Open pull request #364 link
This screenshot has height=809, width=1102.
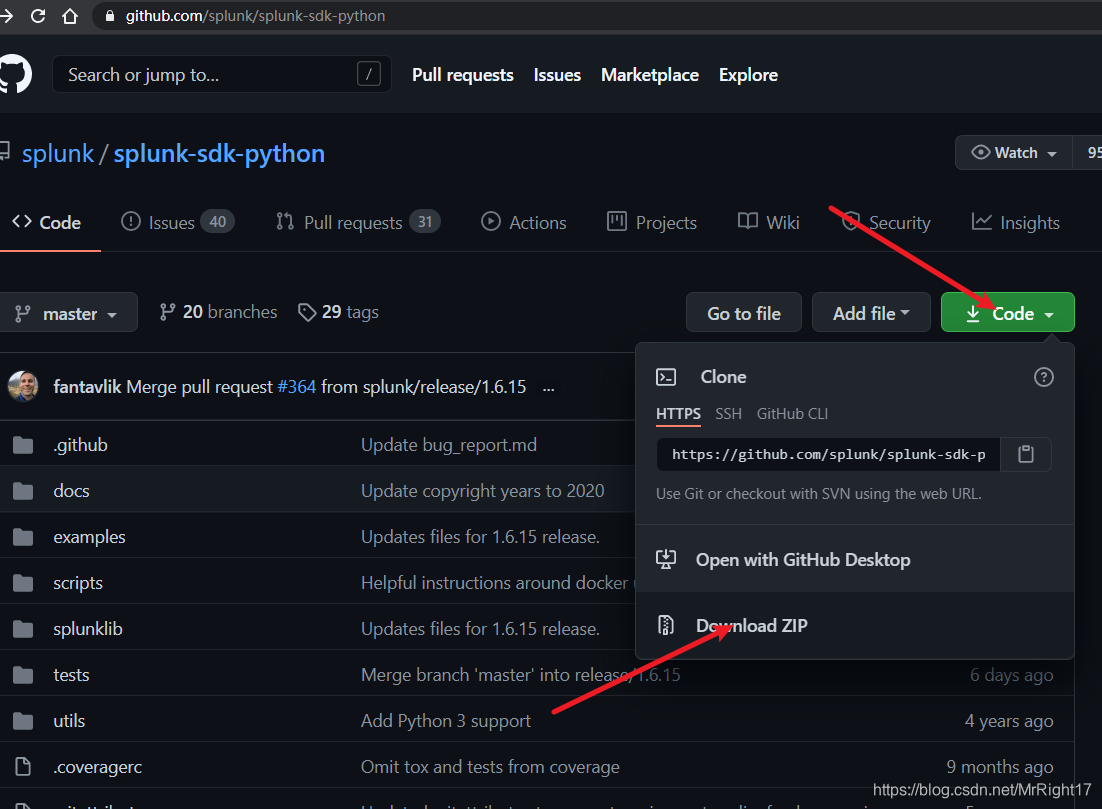coord(297,387)
